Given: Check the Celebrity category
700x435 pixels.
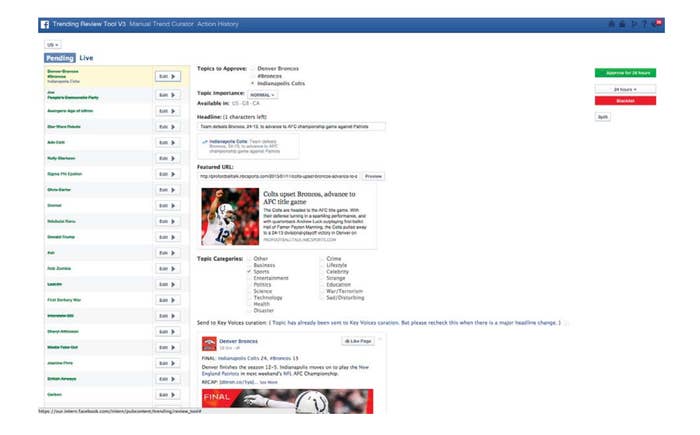Looking at the screenshot, I should (x=322, y=272).
